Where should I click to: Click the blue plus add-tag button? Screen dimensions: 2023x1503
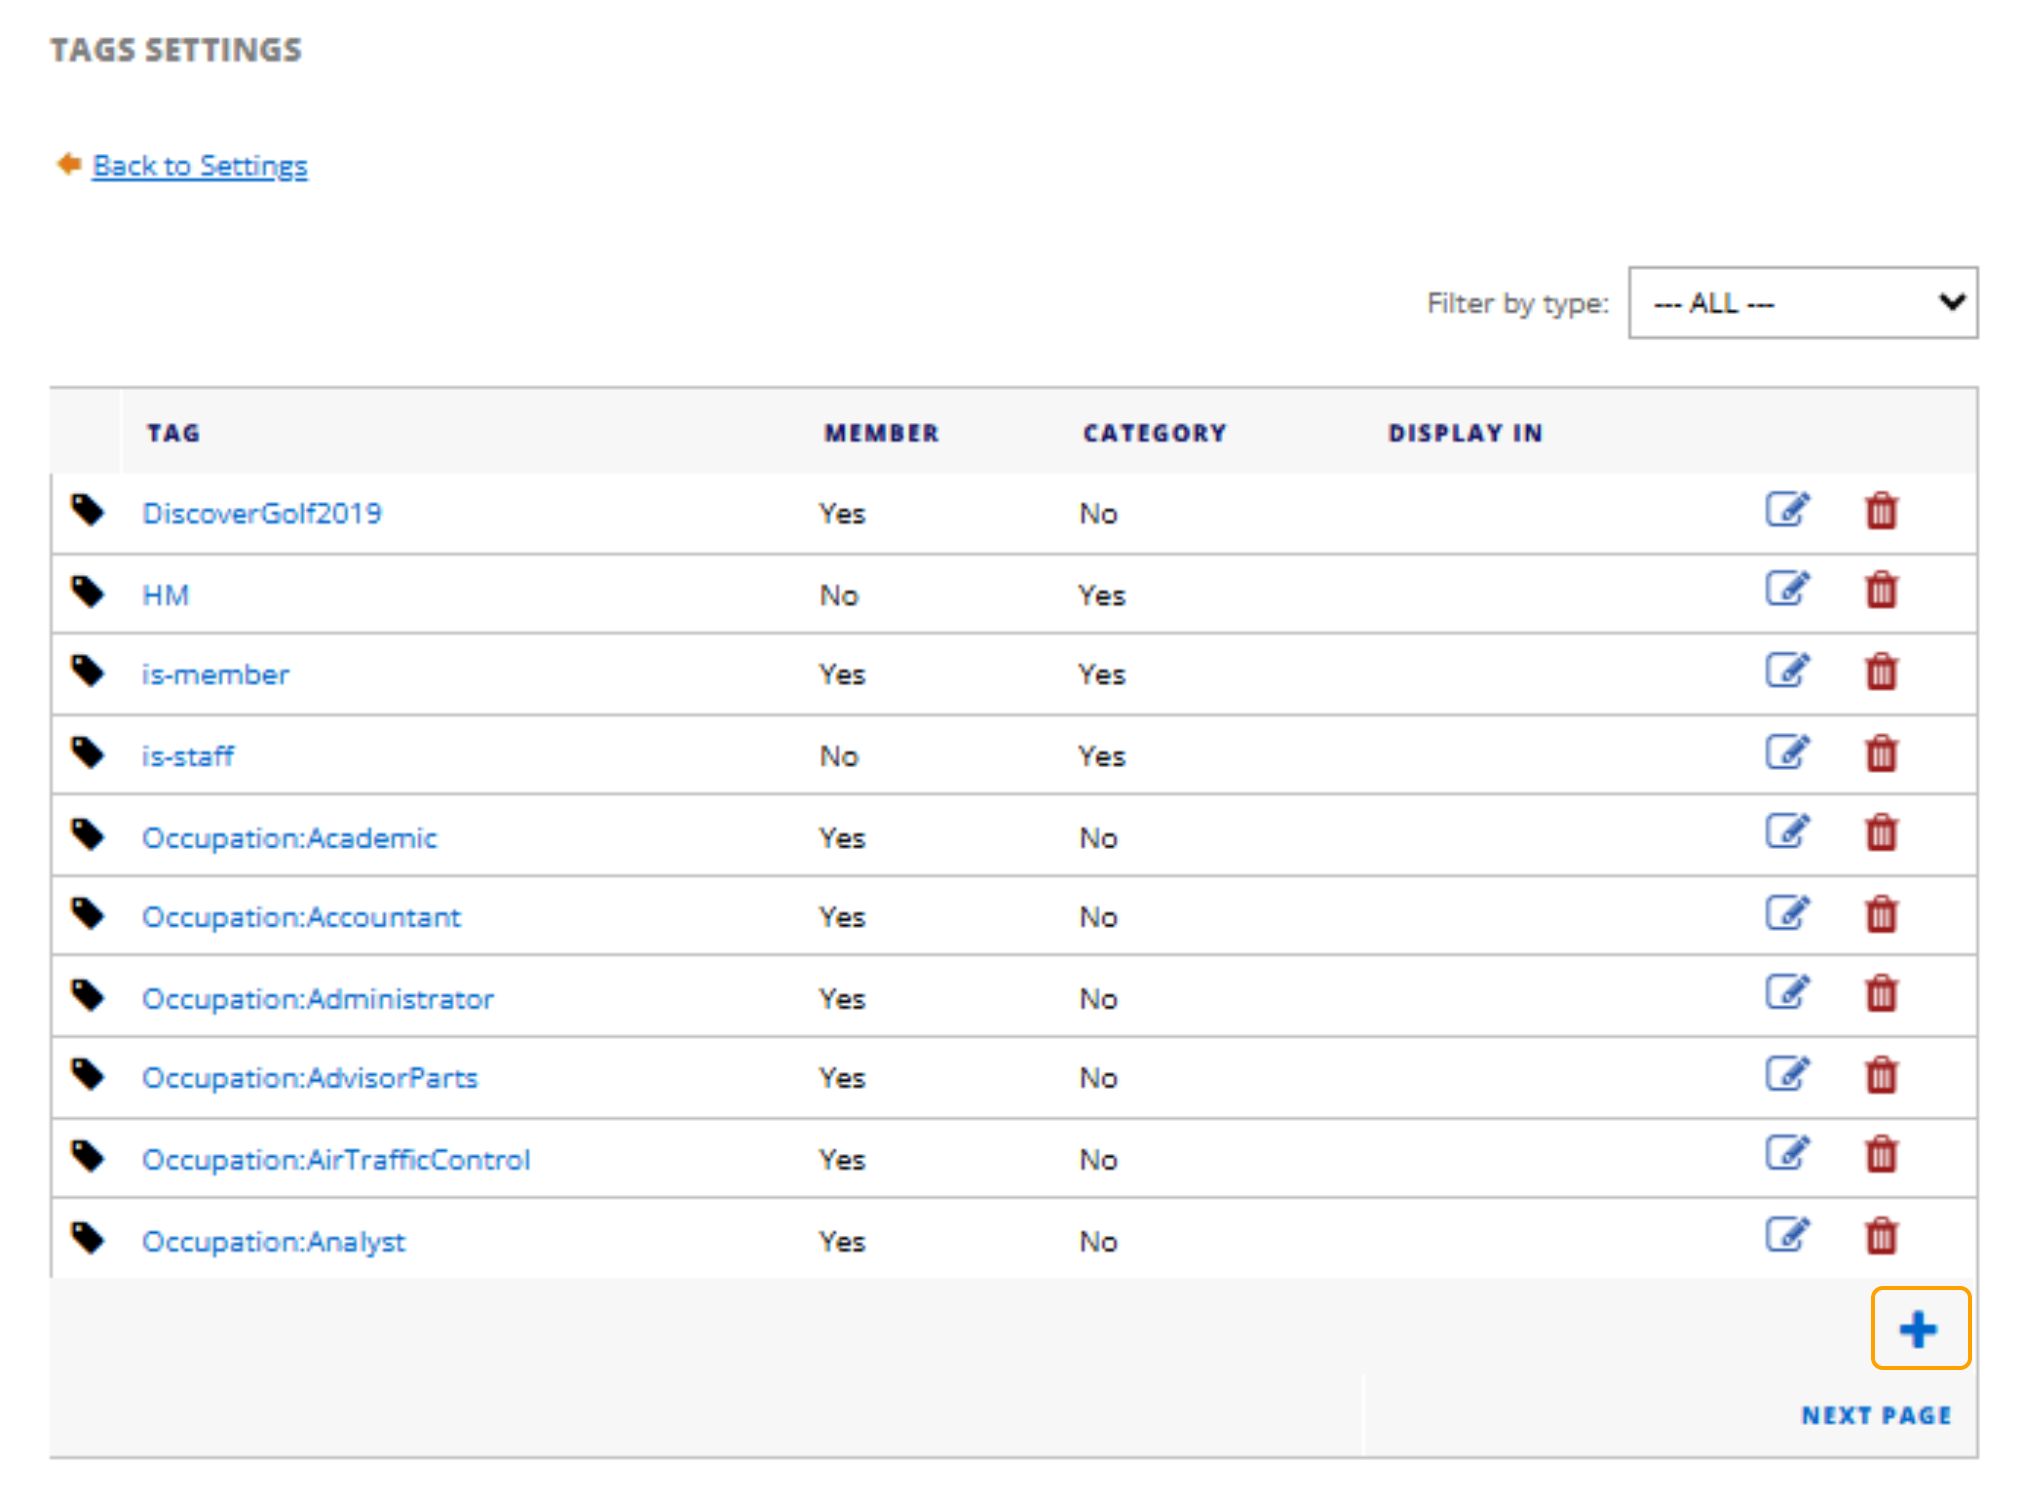click(x=1918, y=1329)
